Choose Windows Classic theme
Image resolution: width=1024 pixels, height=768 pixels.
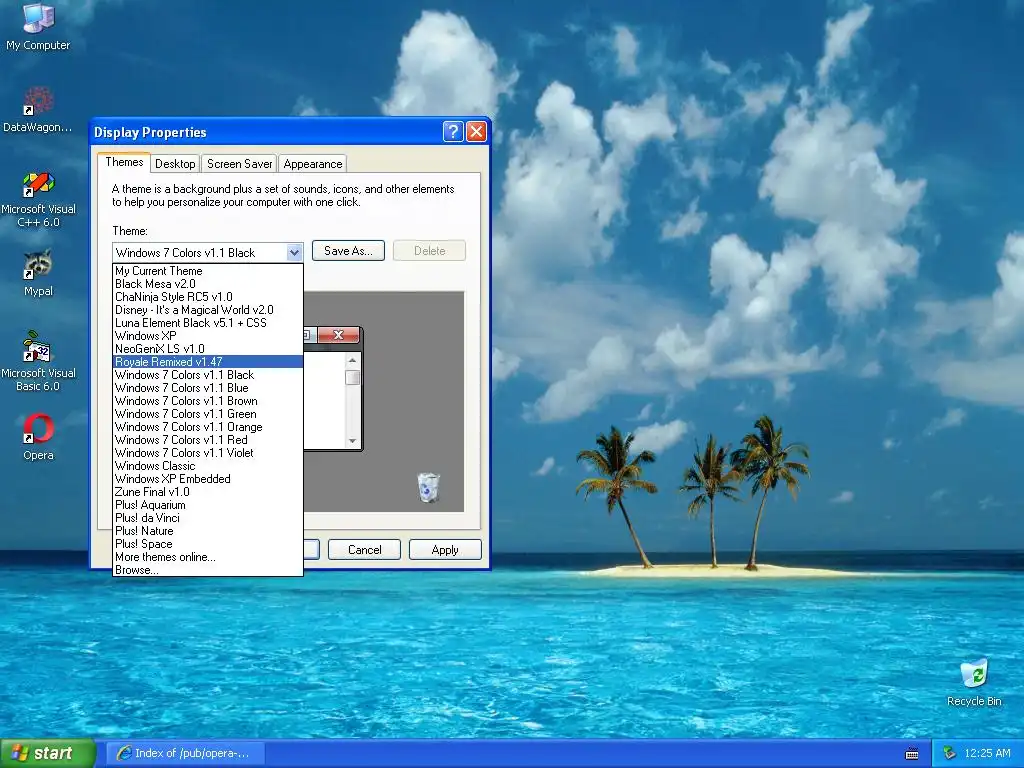coord(208,466)
